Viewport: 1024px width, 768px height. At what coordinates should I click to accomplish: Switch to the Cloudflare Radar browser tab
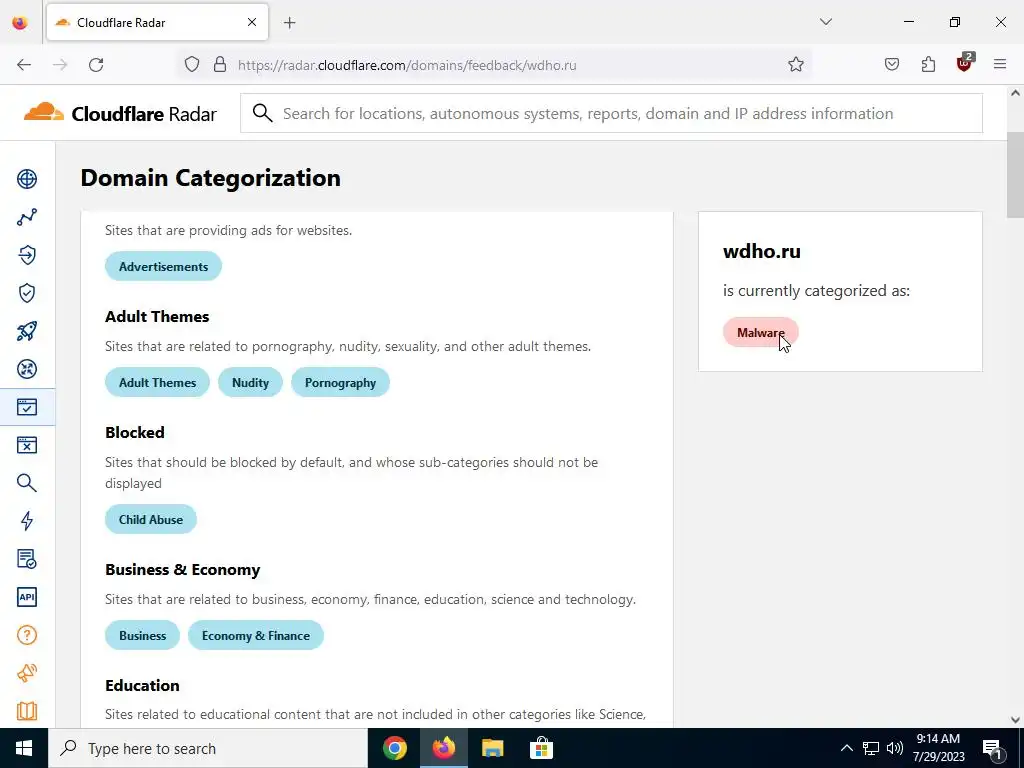(157, 22)
